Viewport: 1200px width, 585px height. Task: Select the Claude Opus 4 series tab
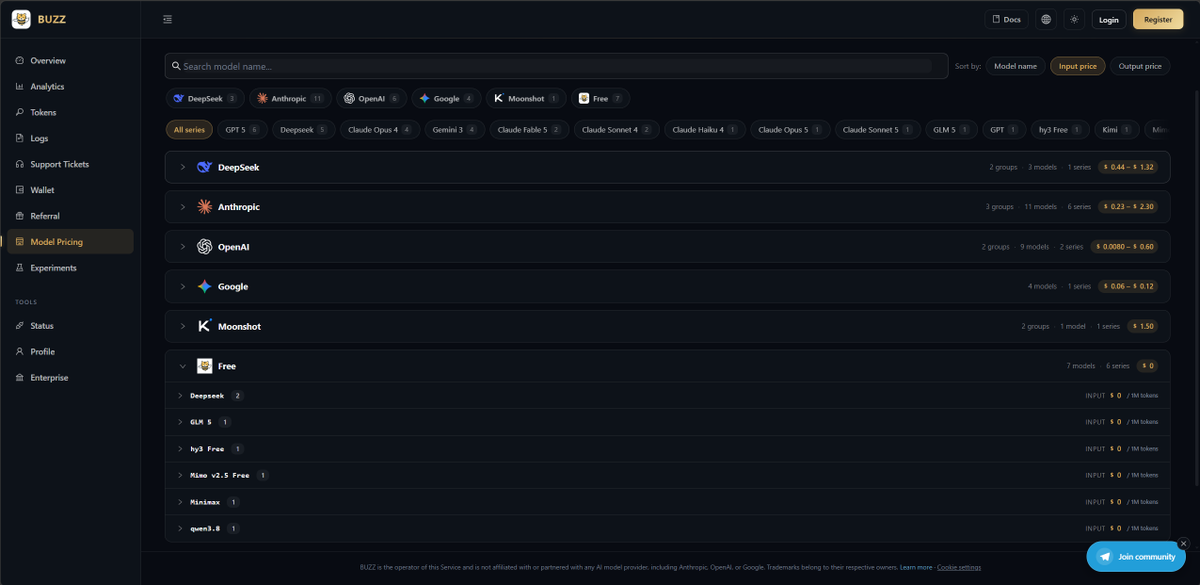point(380,130)
